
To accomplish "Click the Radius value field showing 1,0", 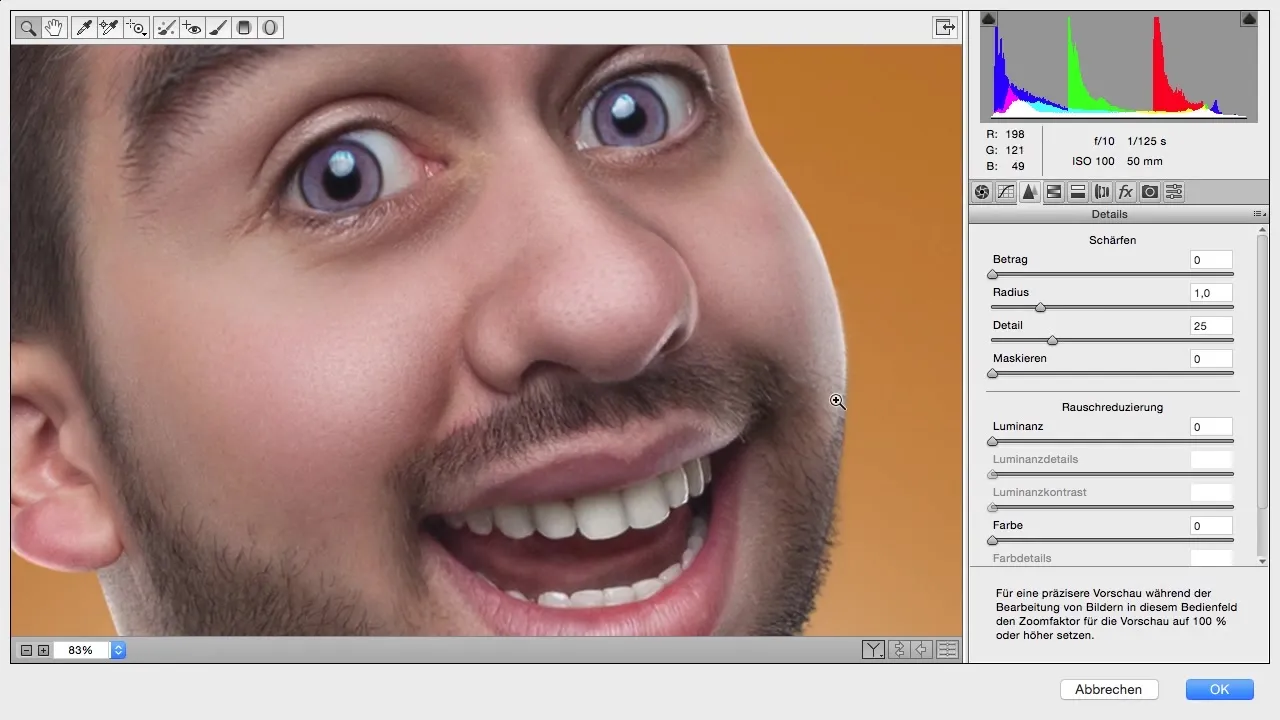I will (1211, 293).
